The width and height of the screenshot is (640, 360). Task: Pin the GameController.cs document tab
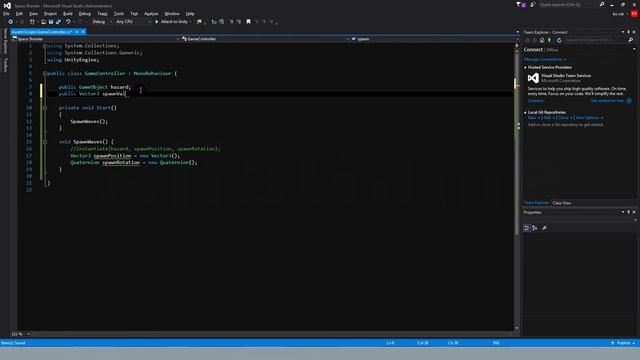point(77,31)
